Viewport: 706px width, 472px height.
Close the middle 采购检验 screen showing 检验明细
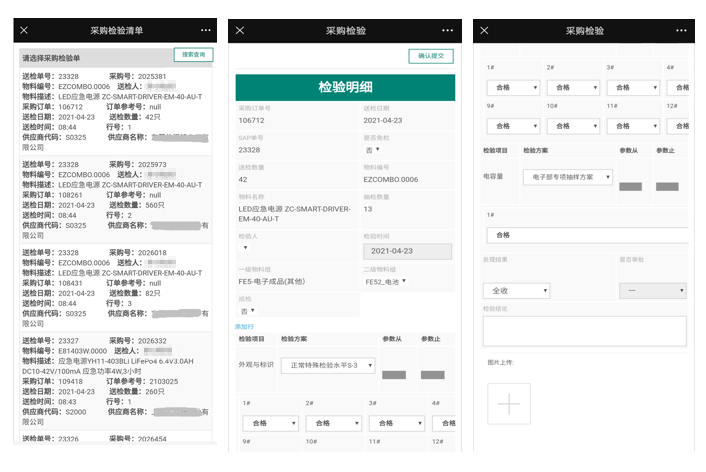[x=240, y=30]
